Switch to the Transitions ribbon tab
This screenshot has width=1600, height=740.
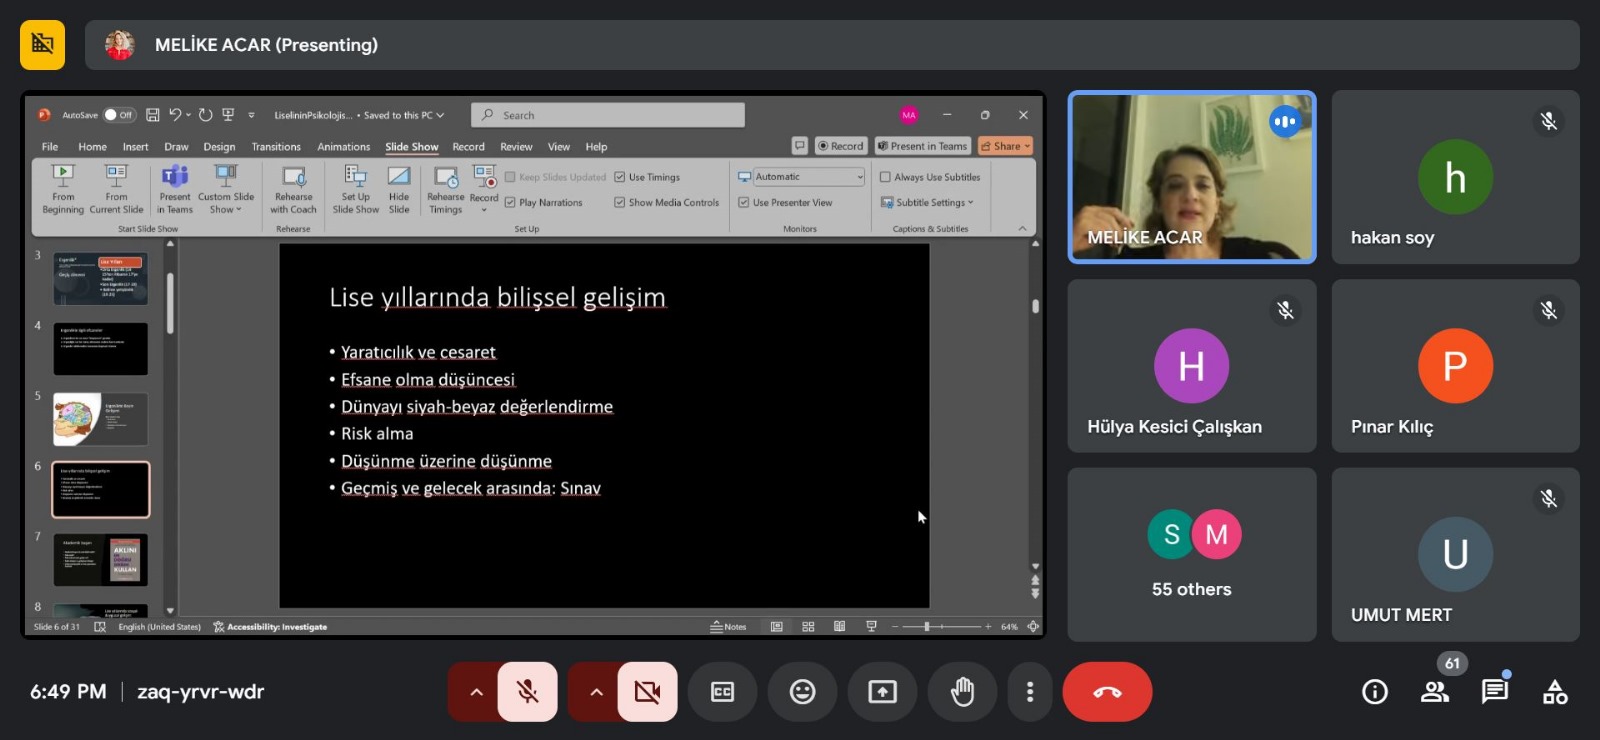pos(276,147)
